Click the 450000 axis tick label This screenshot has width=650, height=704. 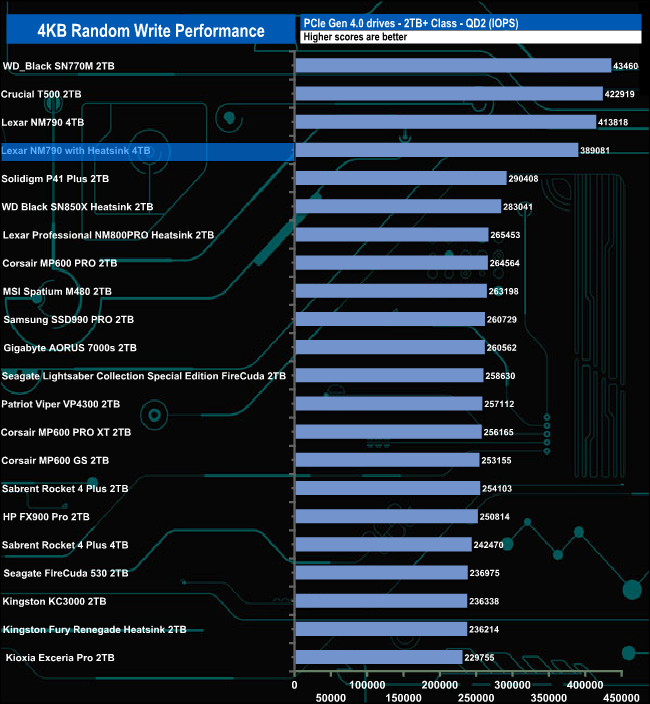pos(622,698)
